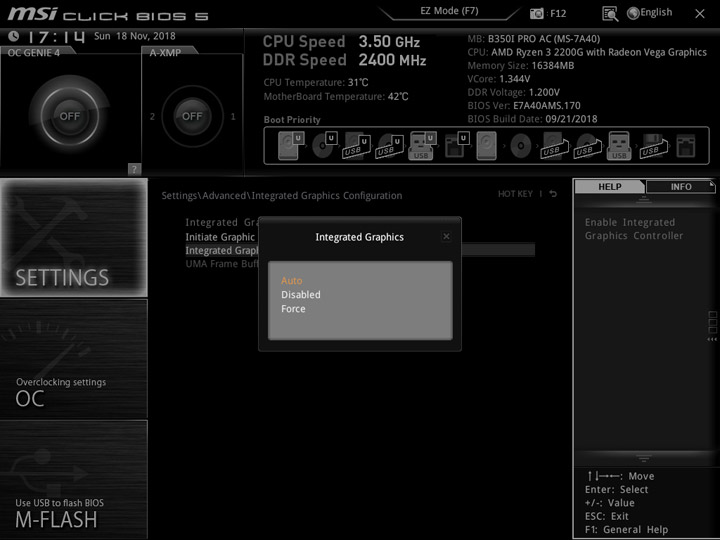Click the date Sun 18 Nov, 2018
Screen dimensions: 720x540
coord(135,36)
